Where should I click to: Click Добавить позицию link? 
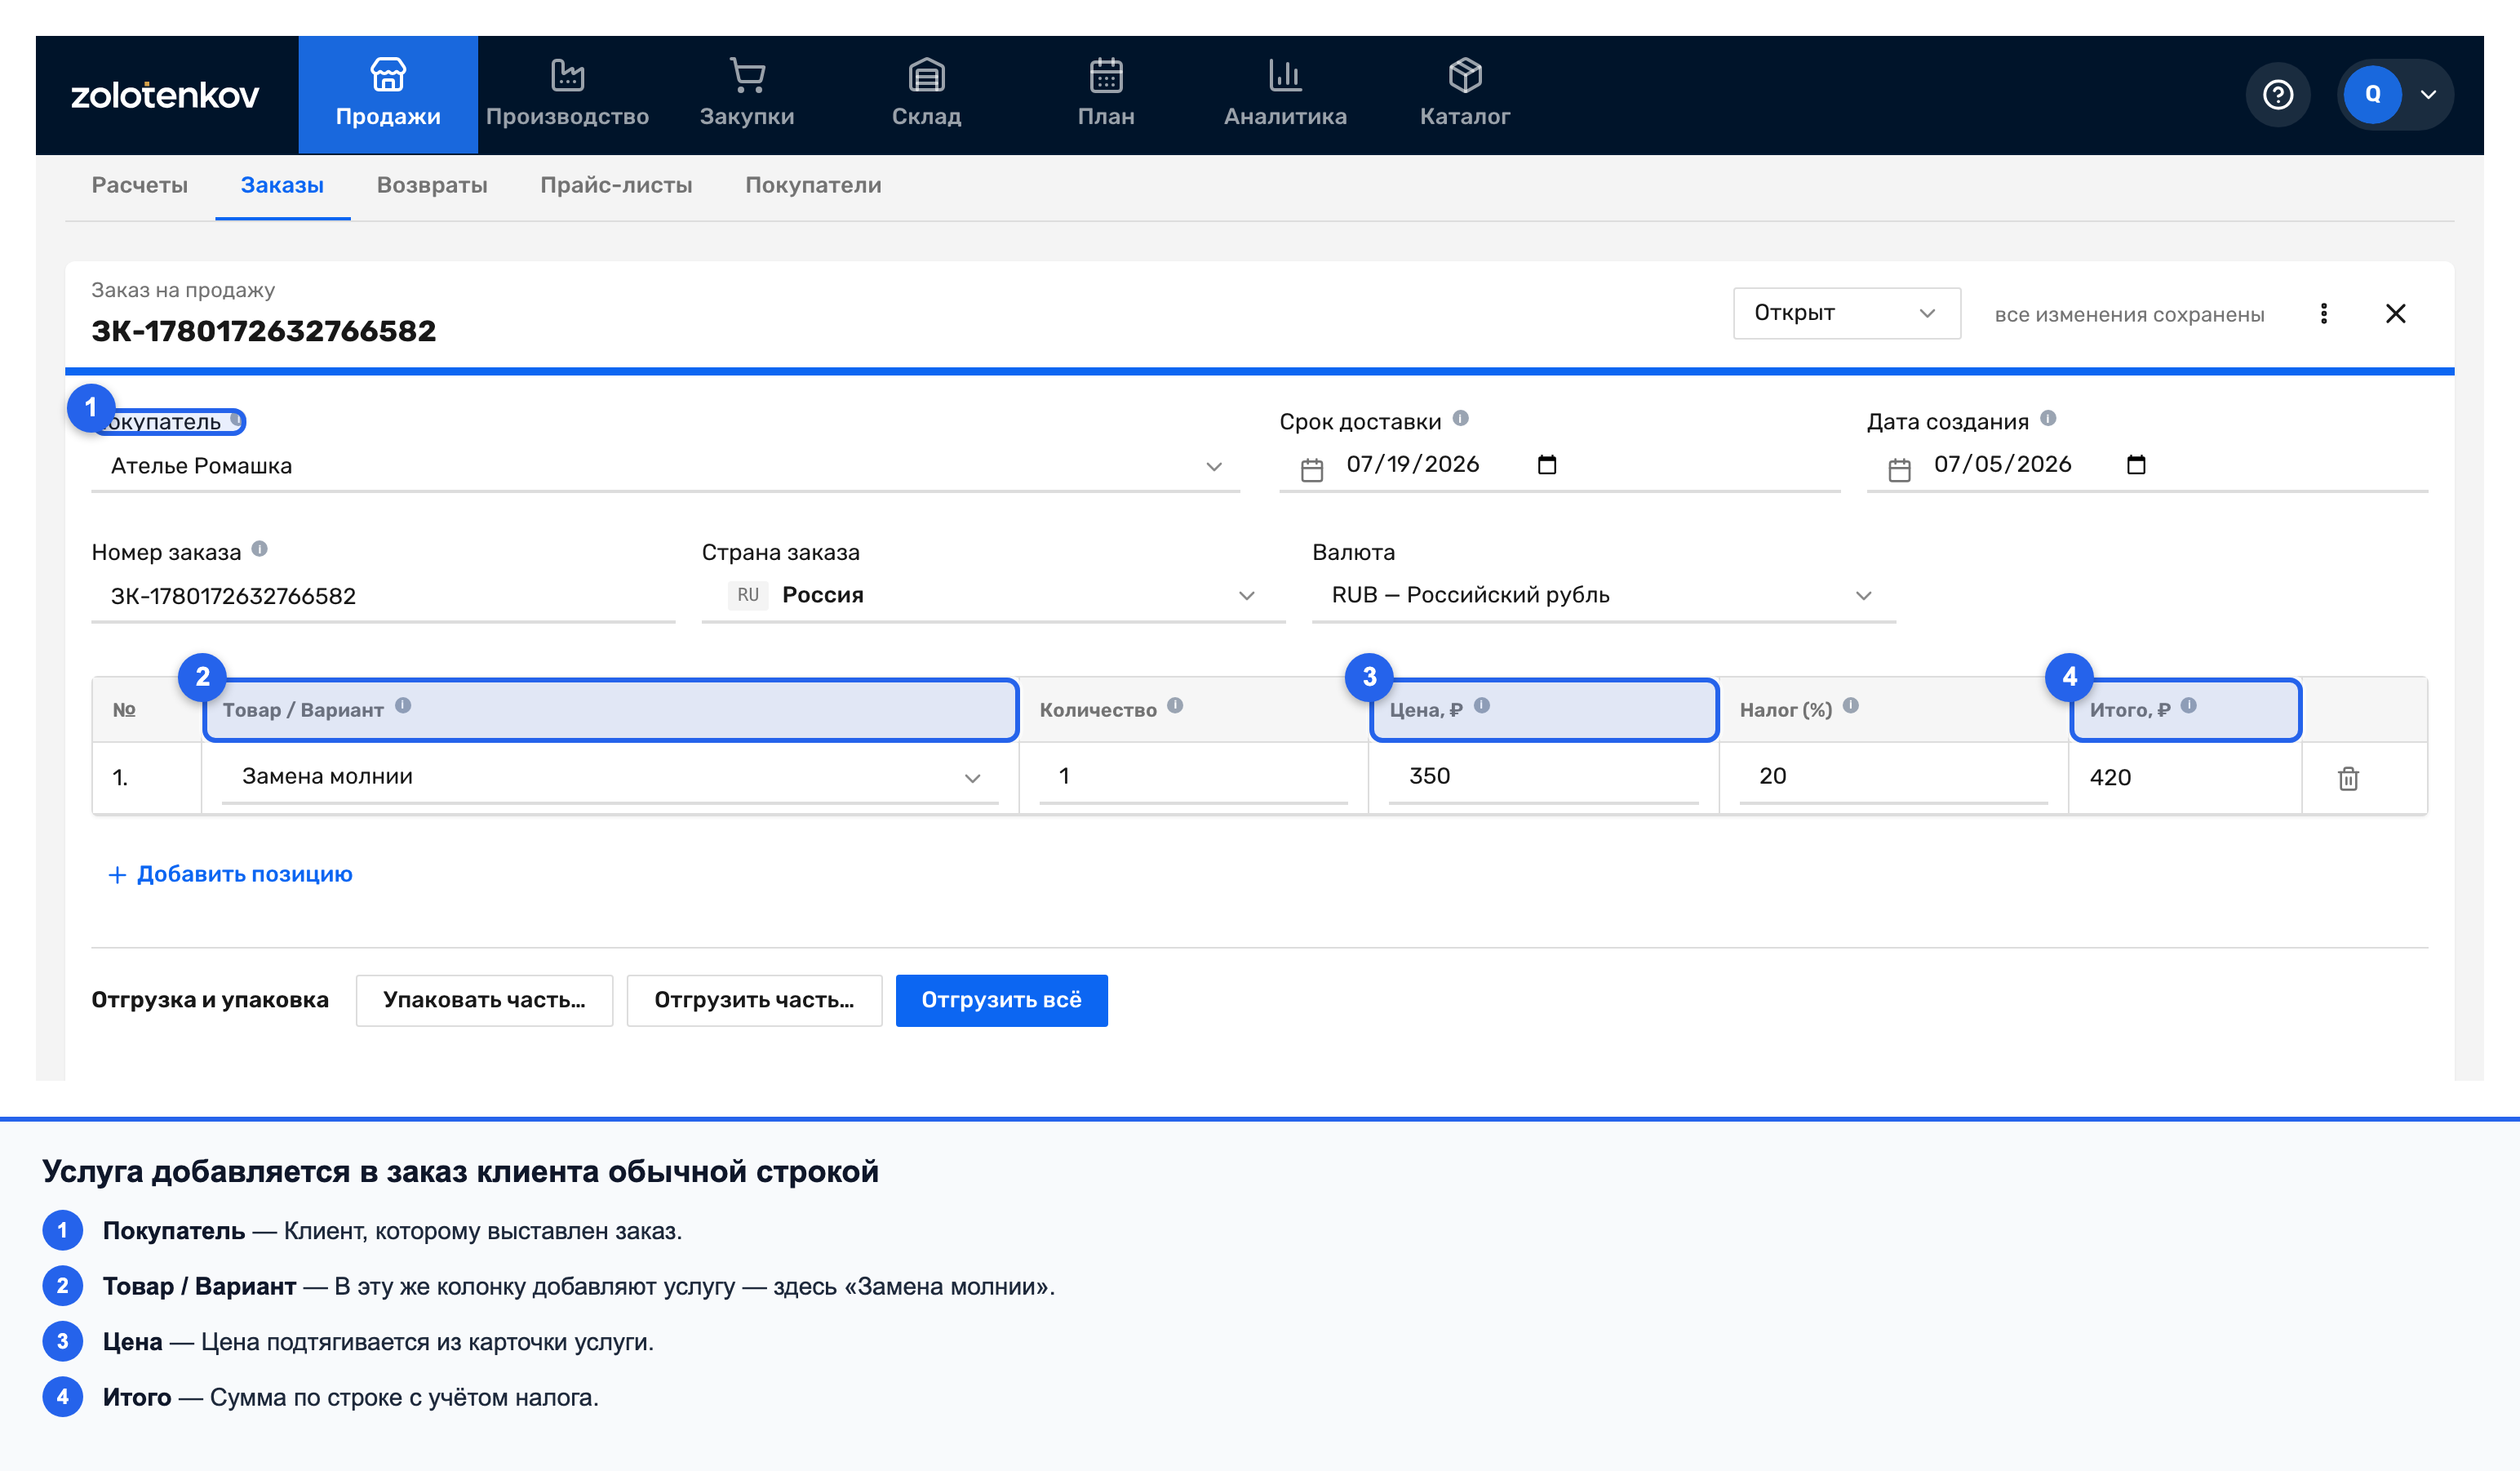tap(230, 875)
